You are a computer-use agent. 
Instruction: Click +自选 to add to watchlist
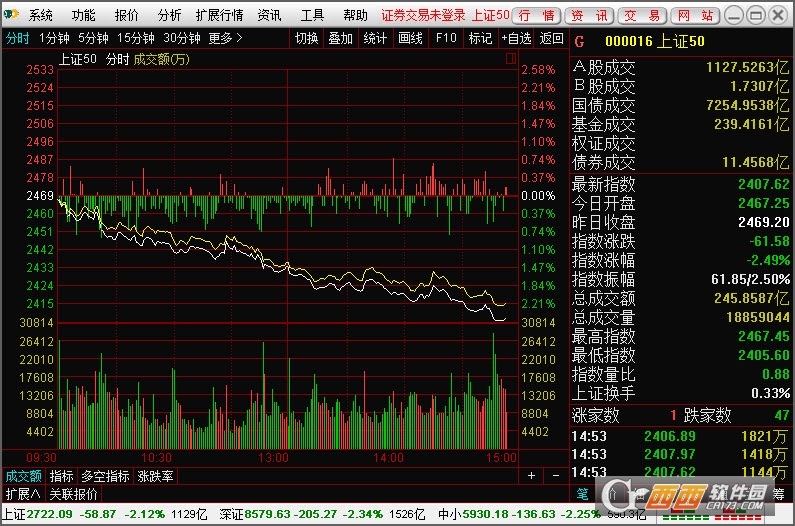click(x=516, y=38)
